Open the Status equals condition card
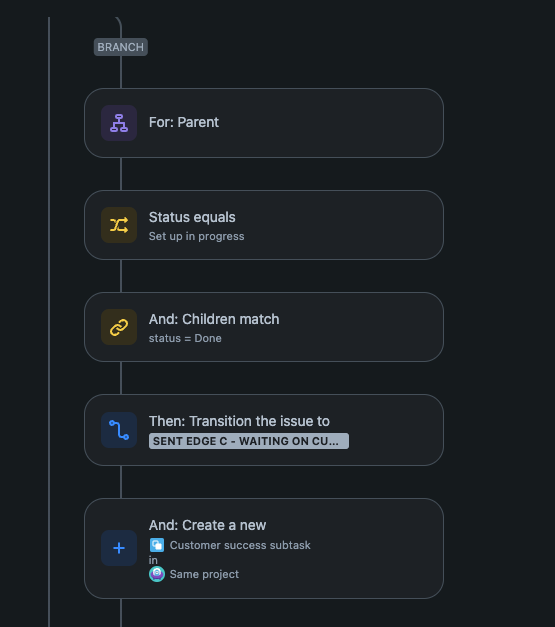The width and height of the screenshot is (555, 627). (x=264, y=225)
